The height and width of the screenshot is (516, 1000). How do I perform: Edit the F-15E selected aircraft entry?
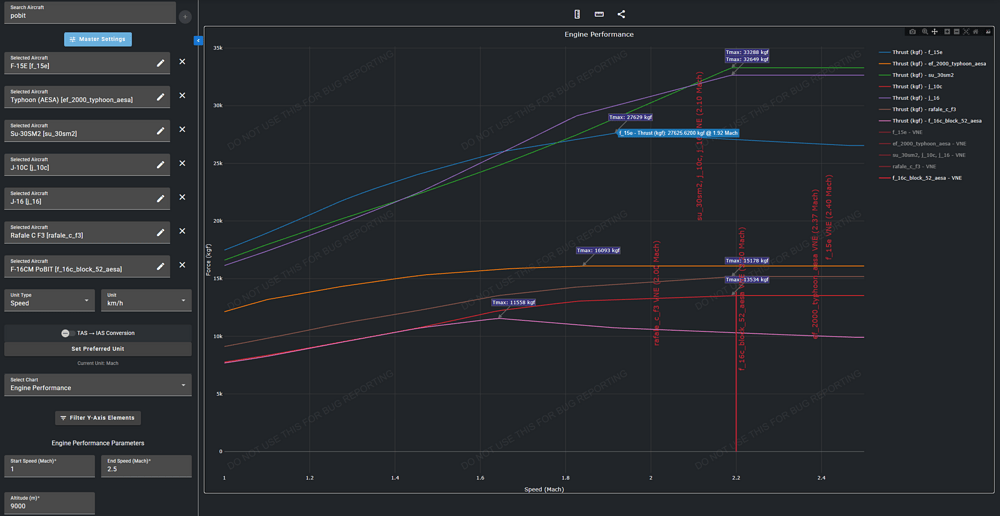(161, 63)
